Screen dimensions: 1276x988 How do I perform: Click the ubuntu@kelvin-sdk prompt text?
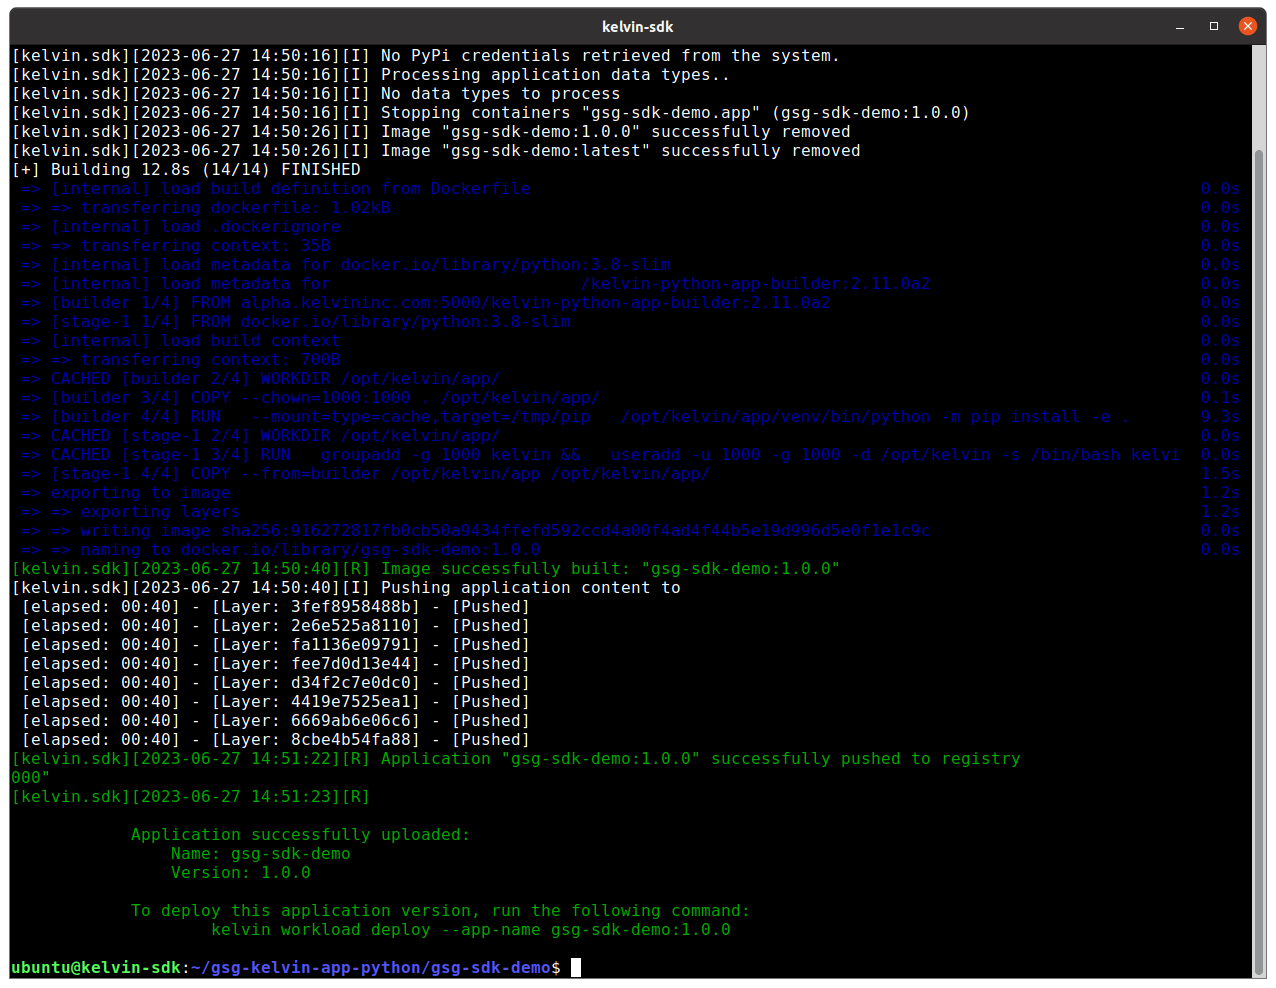point(95,967)
